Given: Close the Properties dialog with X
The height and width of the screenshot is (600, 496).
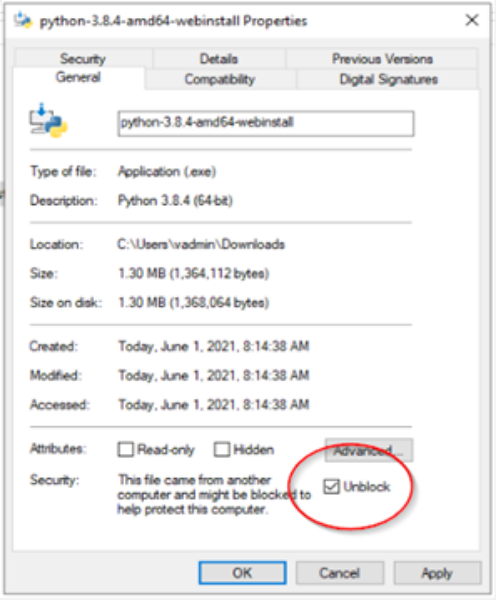Looking at the screenshot, I should coord(472,20).
